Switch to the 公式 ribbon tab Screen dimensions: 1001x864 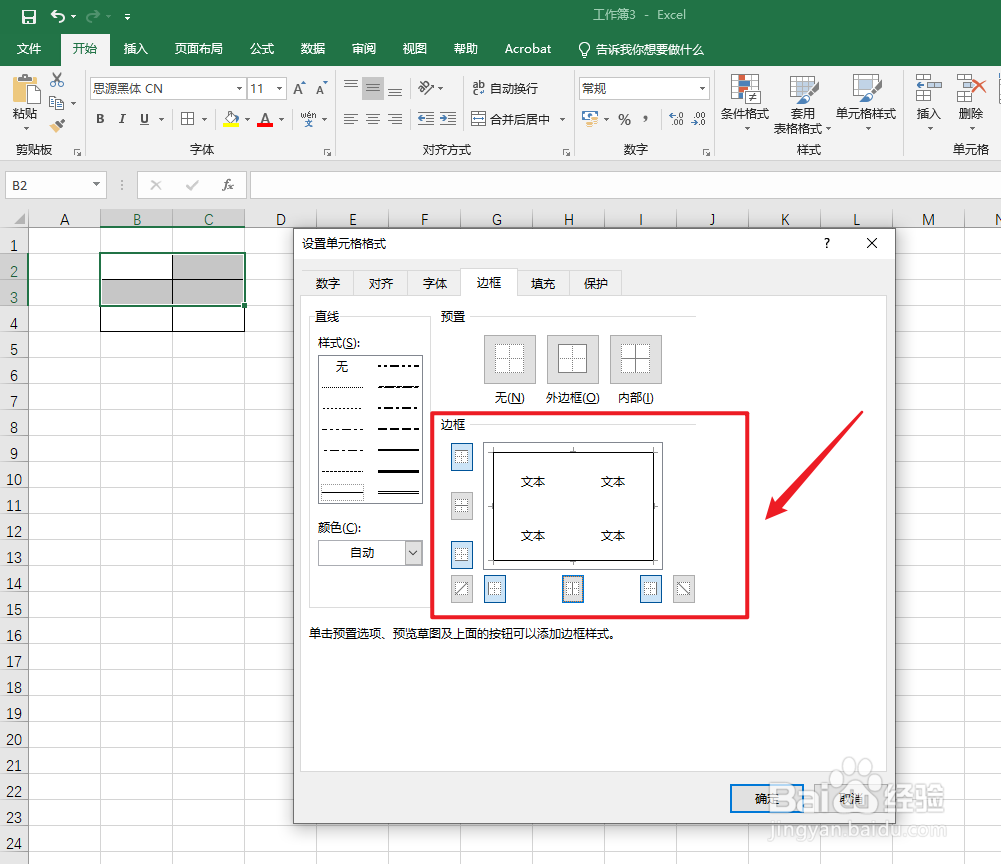[262, 49]
